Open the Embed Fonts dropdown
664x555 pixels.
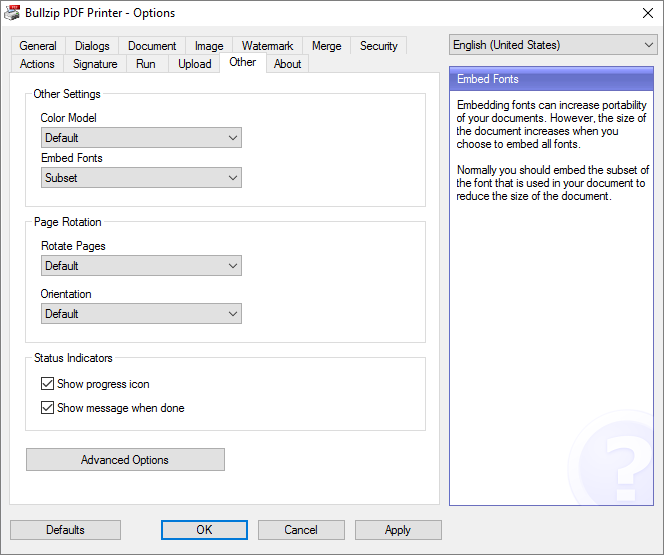point(141,178)
